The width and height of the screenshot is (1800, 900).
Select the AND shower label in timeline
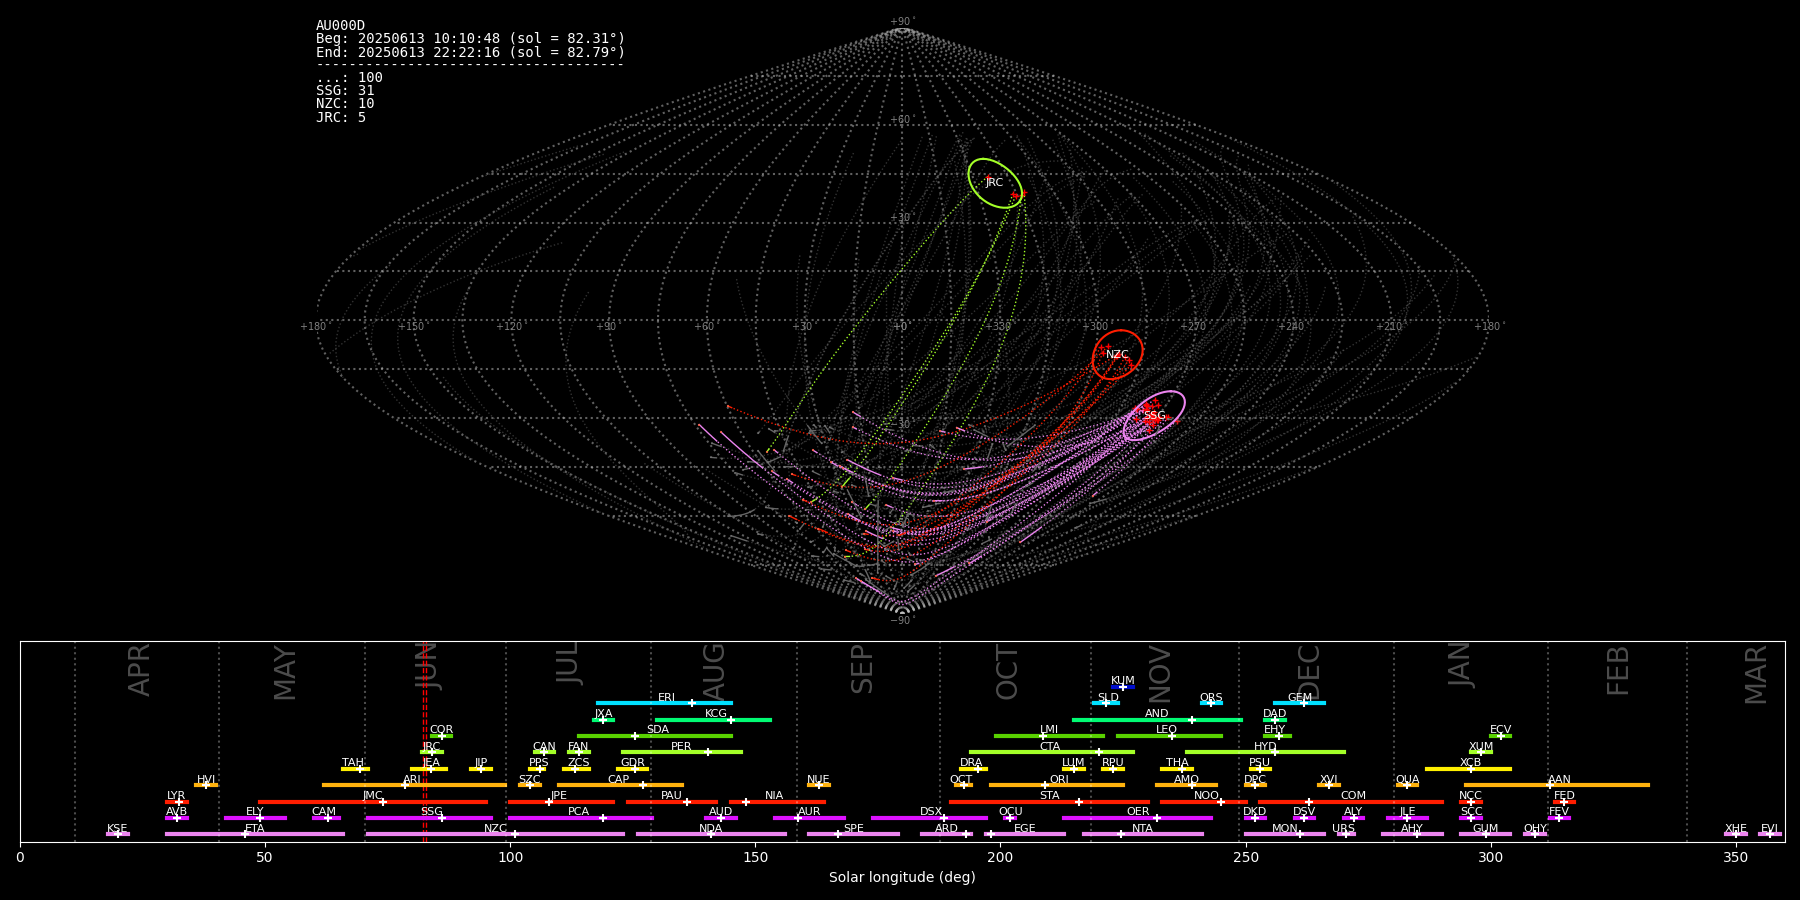1157,714
